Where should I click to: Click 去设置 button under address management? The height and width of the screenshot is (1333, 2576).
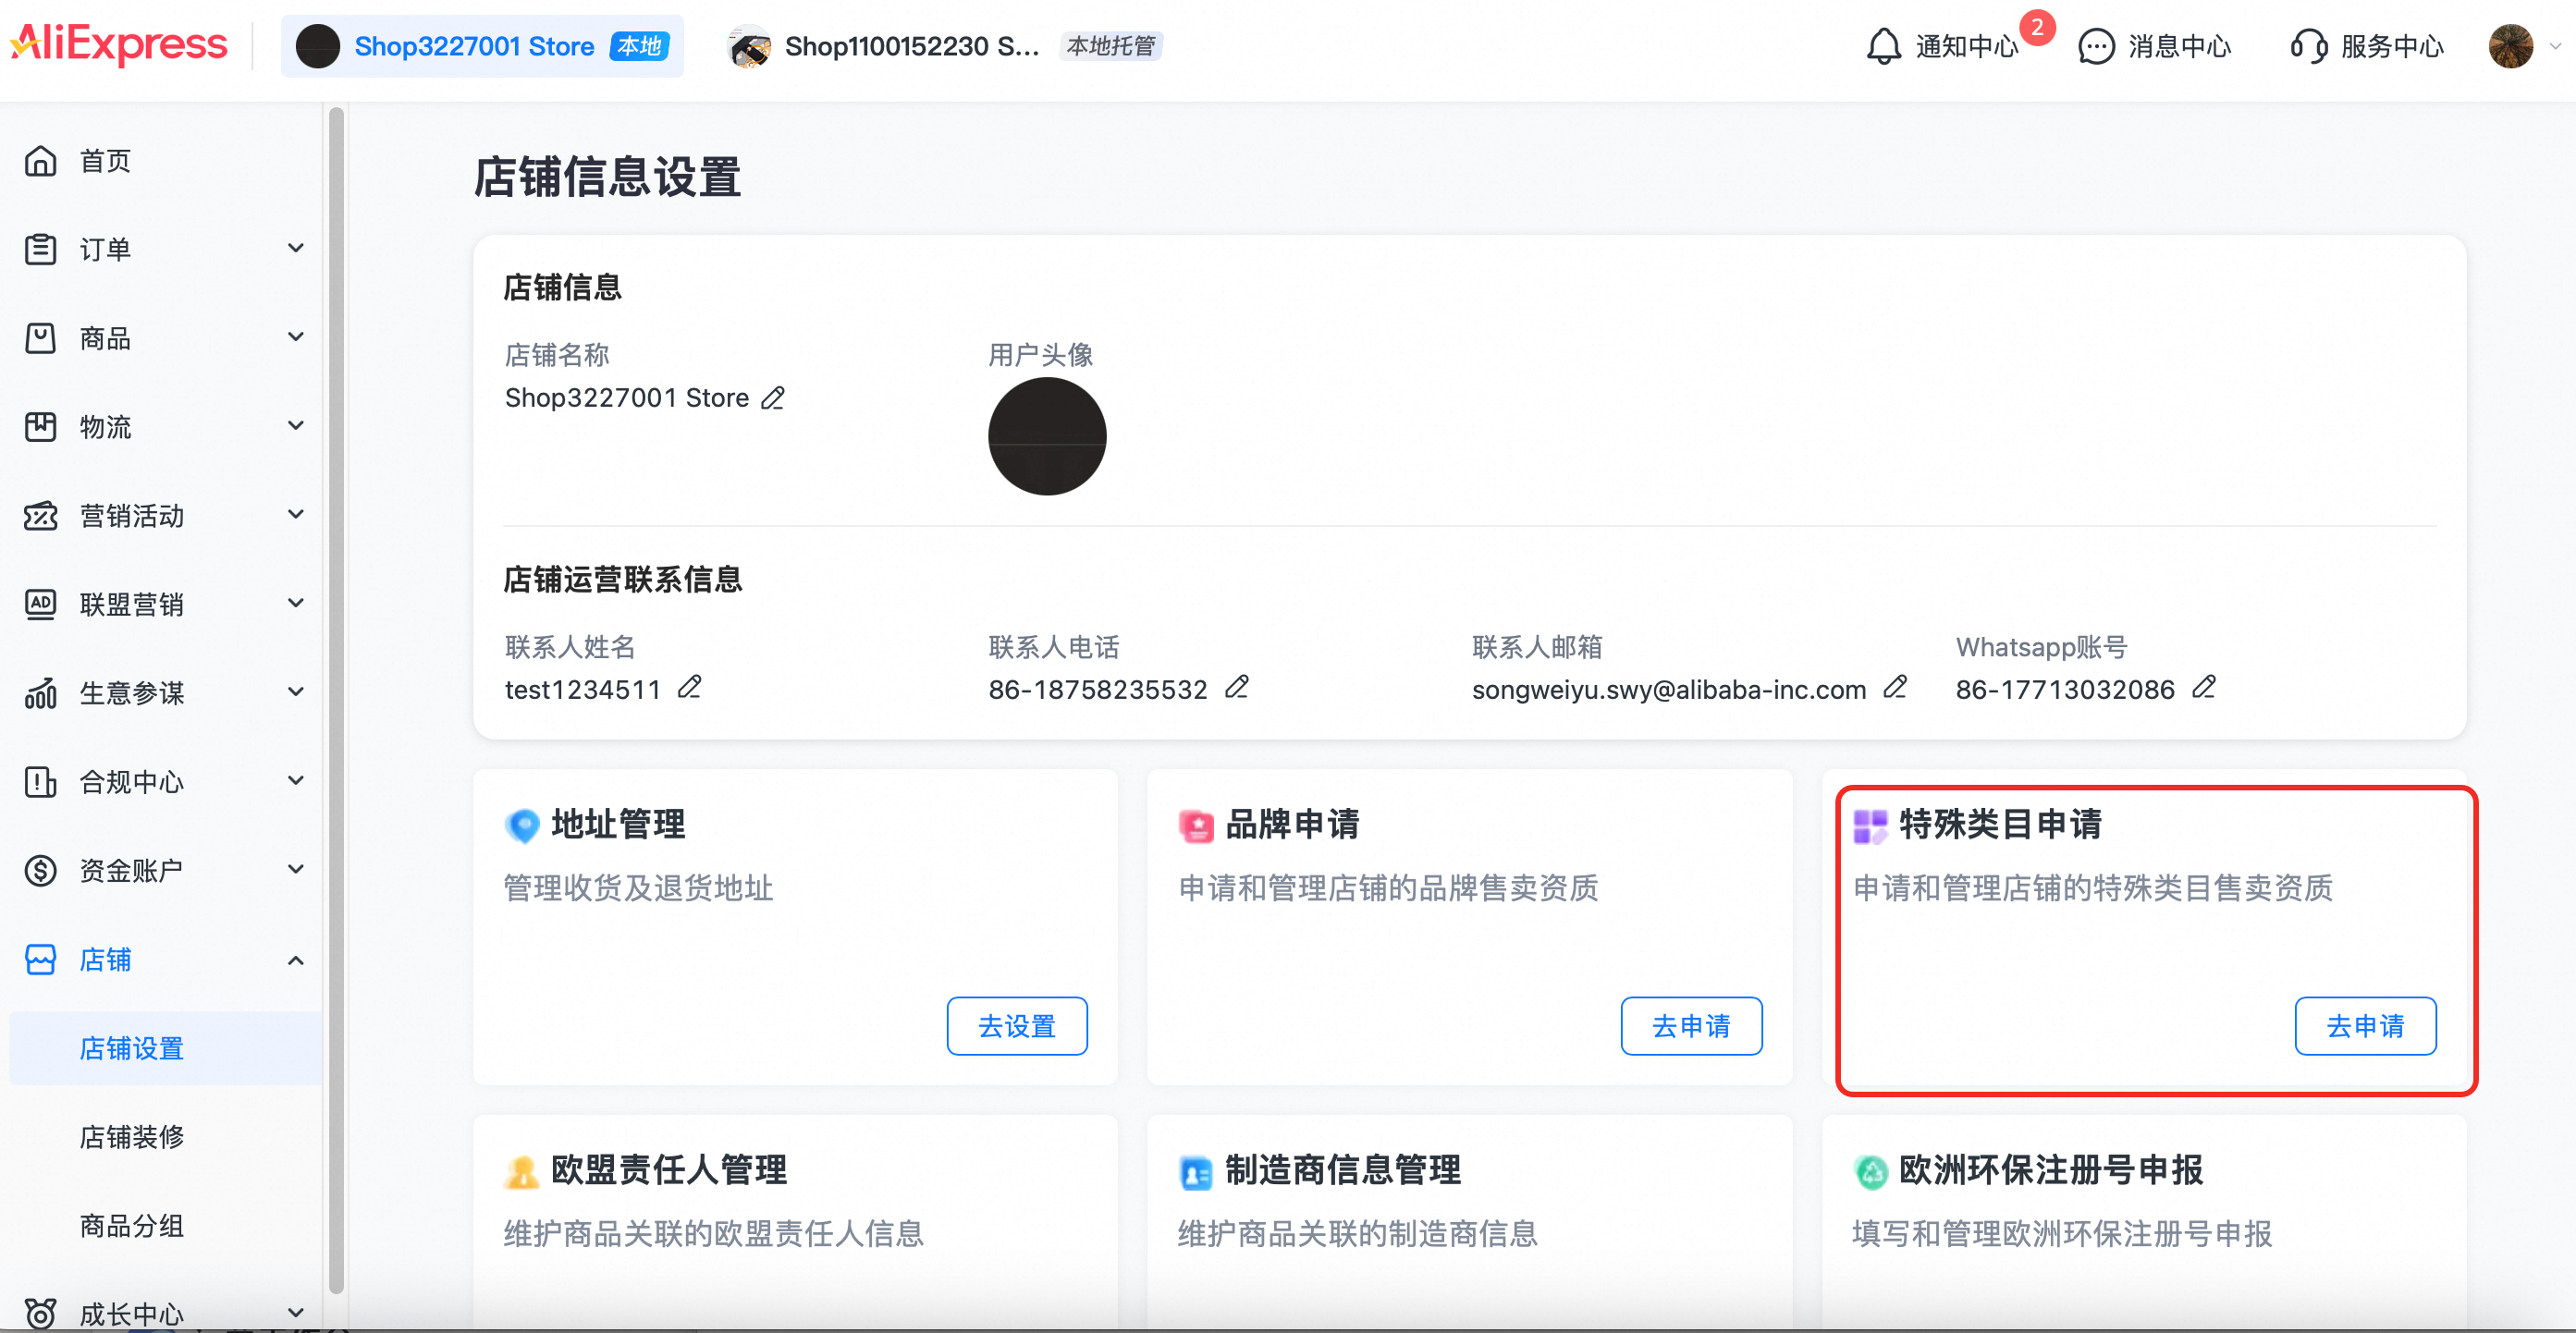[x=1016, y=1026]
